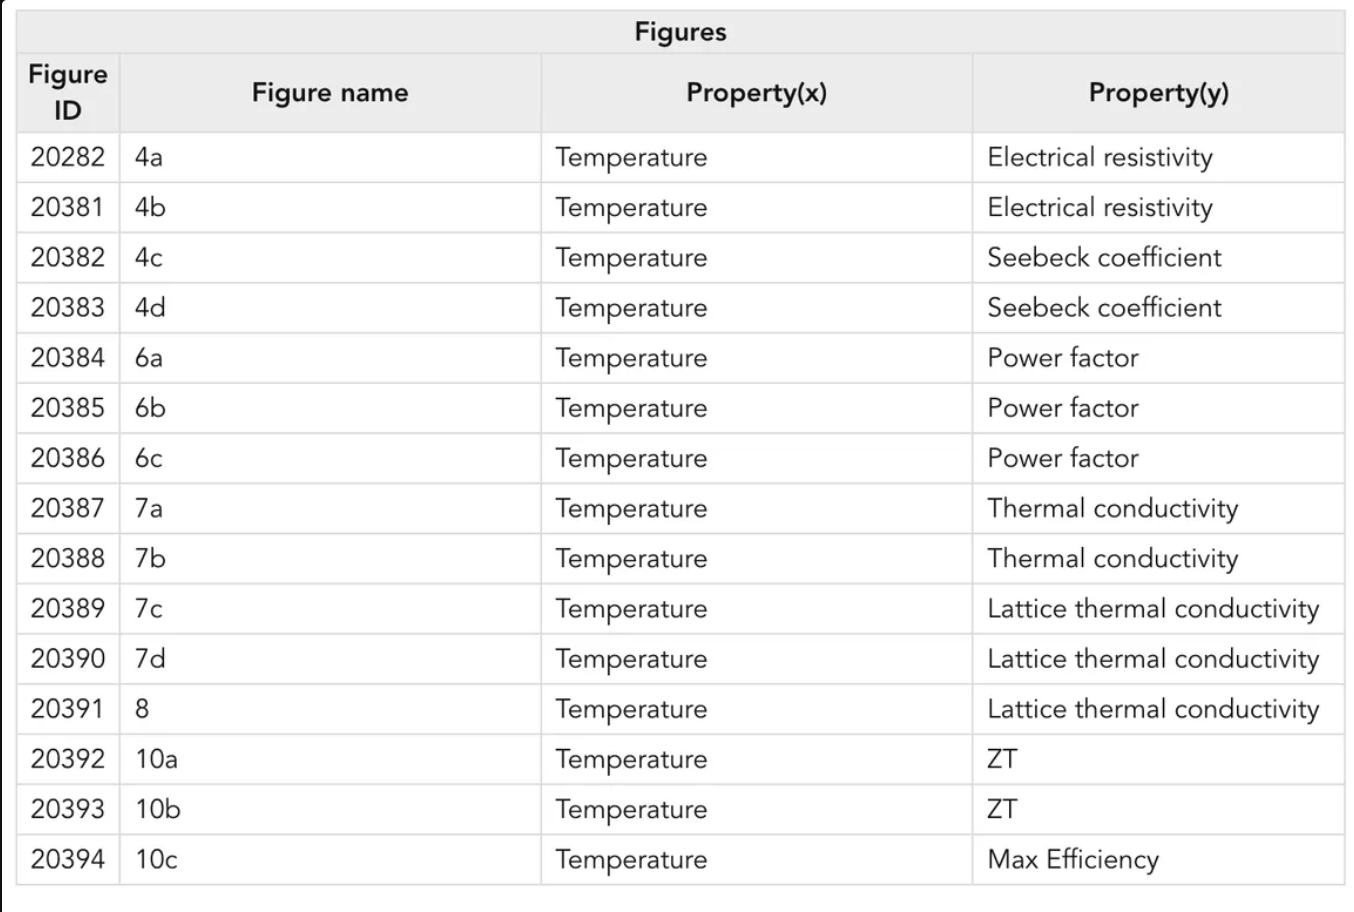Select figure name 4d cell
This screenshot has height=912, width=1354.
point(330,307)
